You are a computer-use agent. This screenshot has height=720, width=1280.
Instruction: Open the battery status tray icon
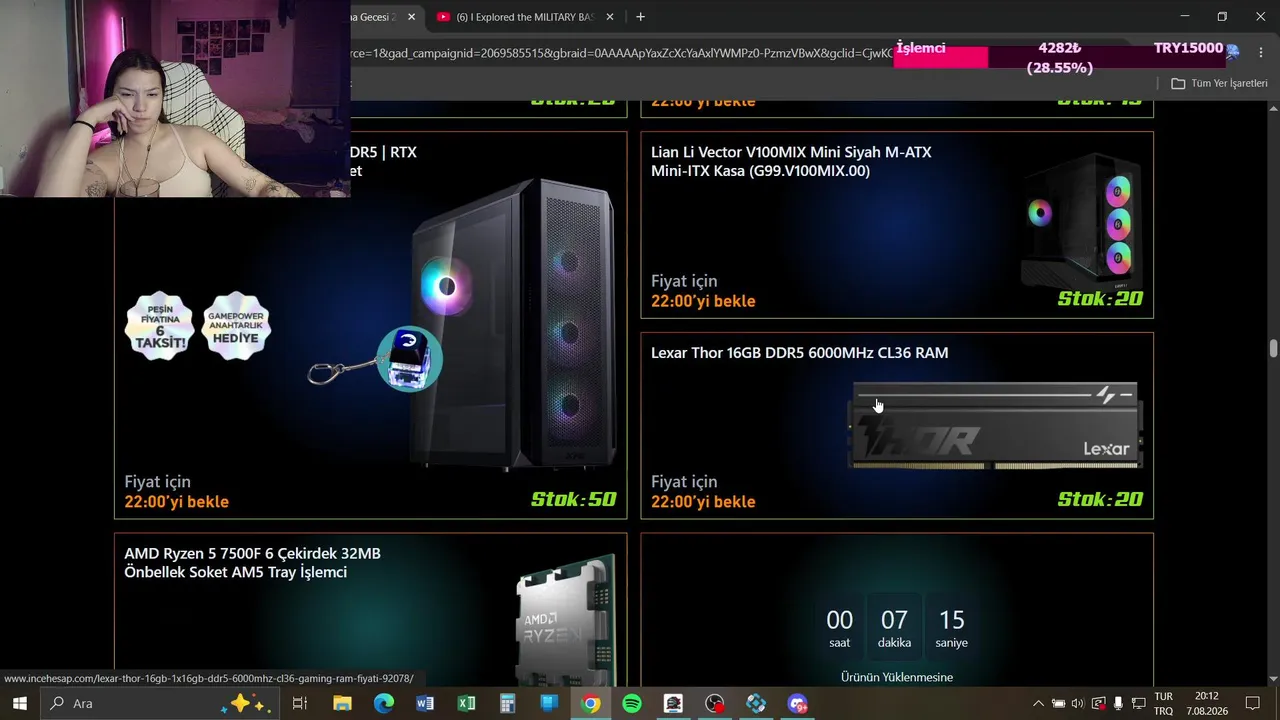coord(1058,703)
